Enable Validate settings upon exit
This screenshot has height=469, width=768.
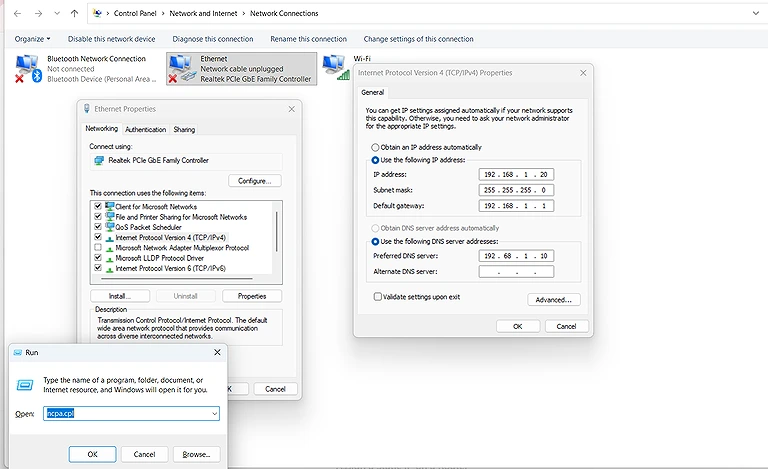click(378, 297)
